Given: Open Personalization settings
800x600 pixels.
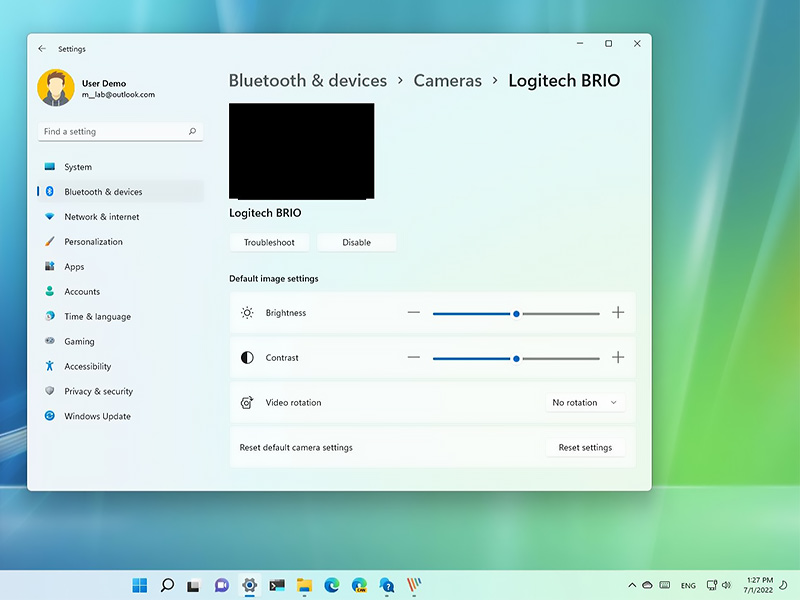Looking at the screenshot, I should click(x=120, y=242).
